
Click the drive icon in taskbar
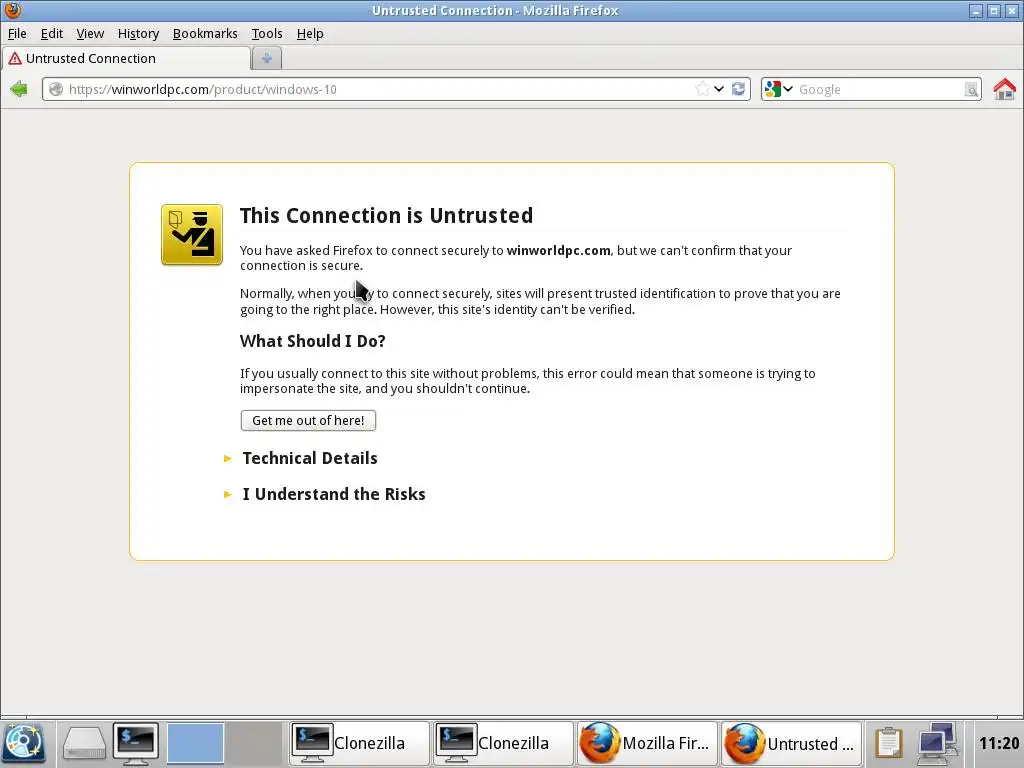coord(84,744)
